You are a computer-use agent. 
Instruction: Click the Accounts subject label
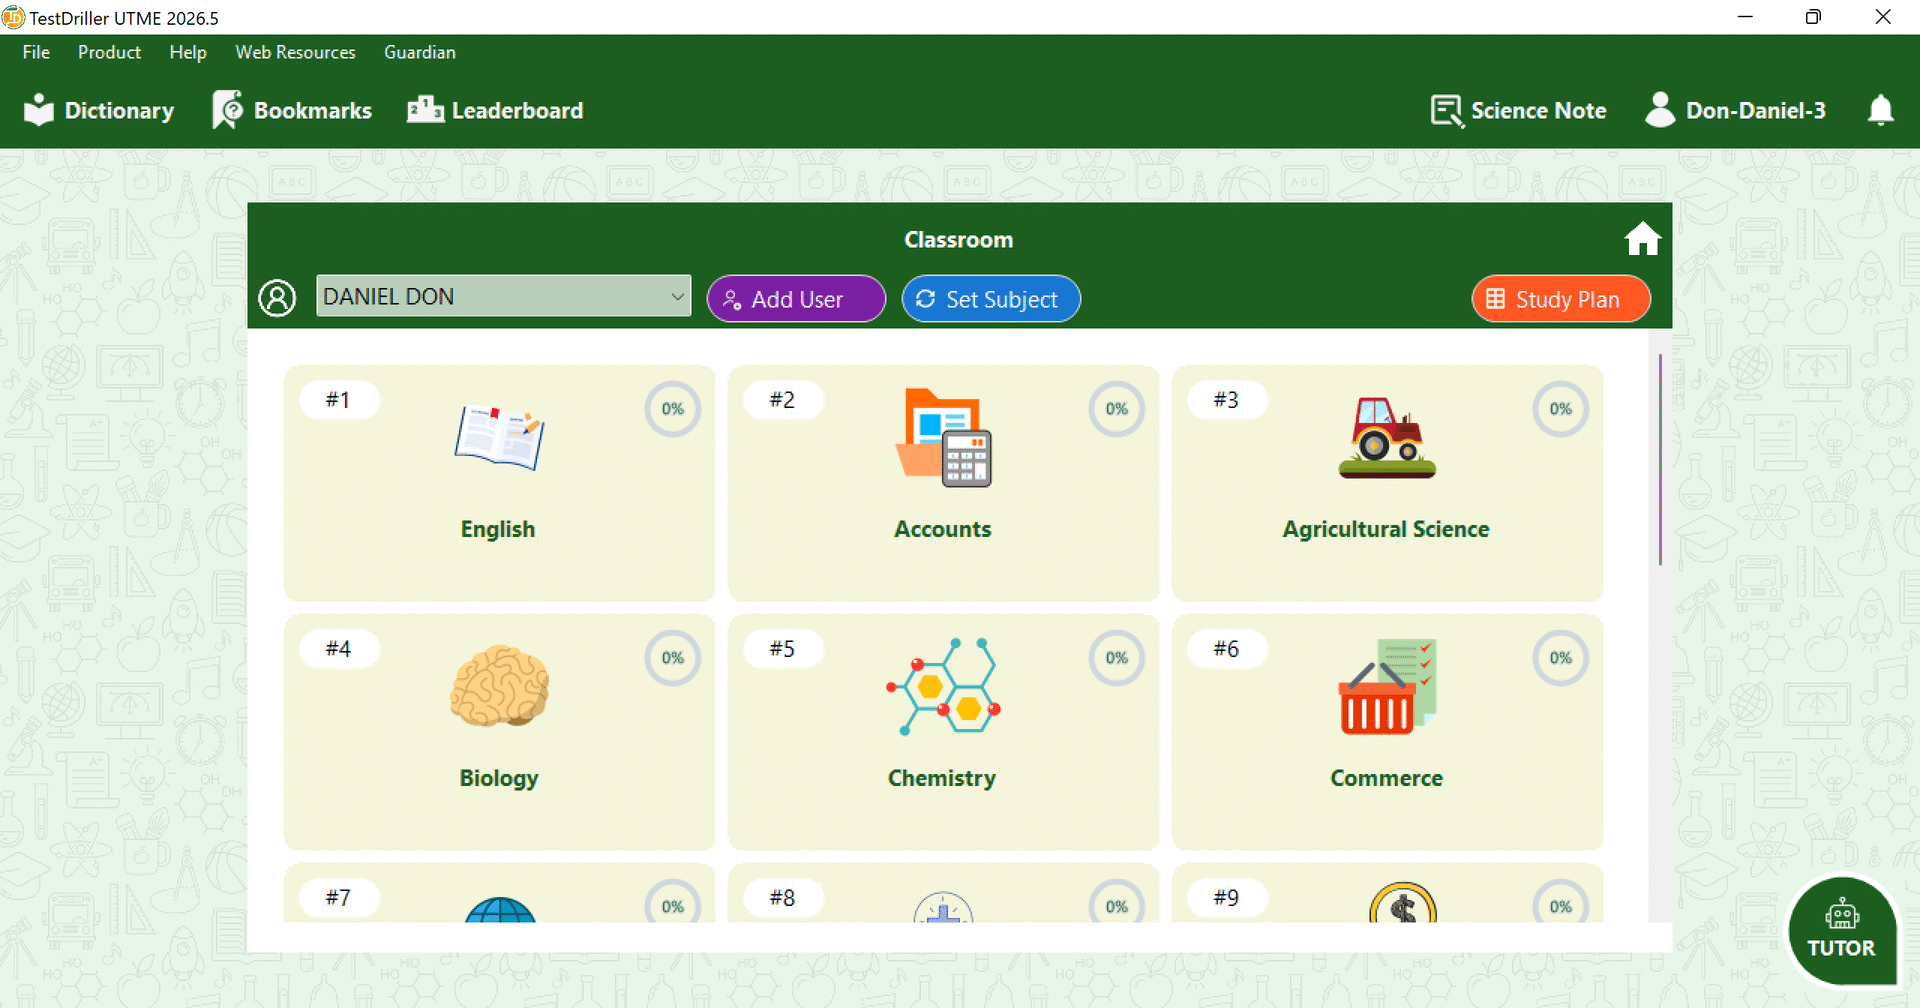point(943,529)
